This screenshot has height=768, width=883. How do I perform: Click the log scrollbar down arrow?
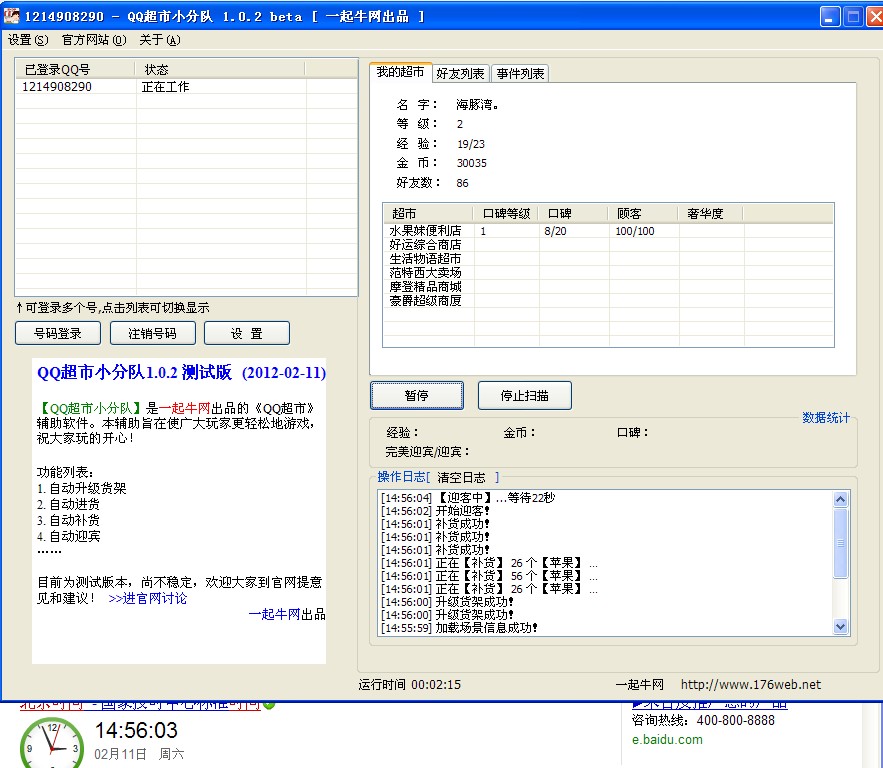click(840, 626)
